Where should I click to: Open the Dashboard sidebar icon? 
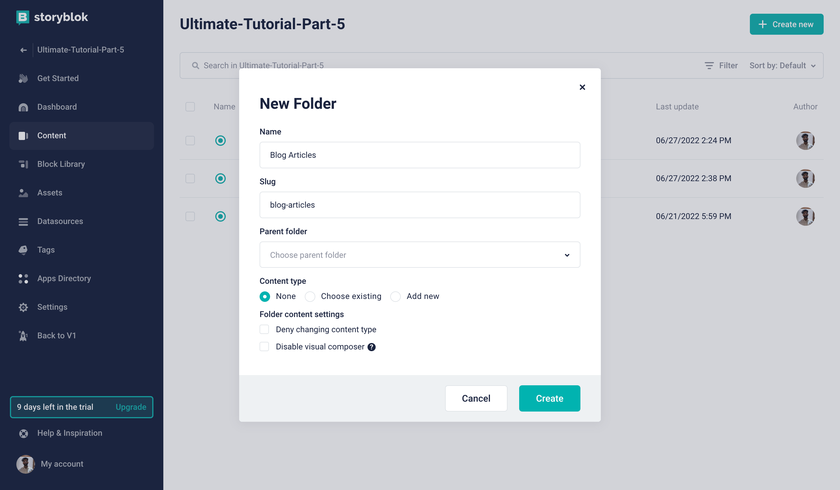(x=23, y=107)
